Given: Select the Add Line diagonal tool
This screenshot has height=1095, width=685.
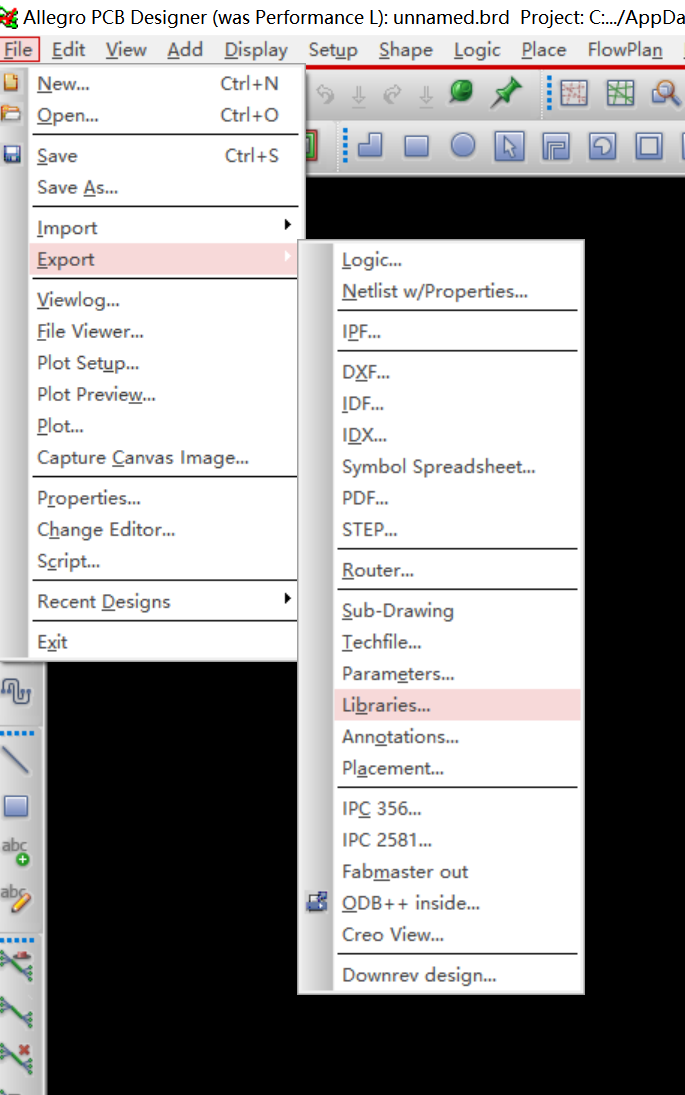Looking at the screenshot, I should click(15, 760).
